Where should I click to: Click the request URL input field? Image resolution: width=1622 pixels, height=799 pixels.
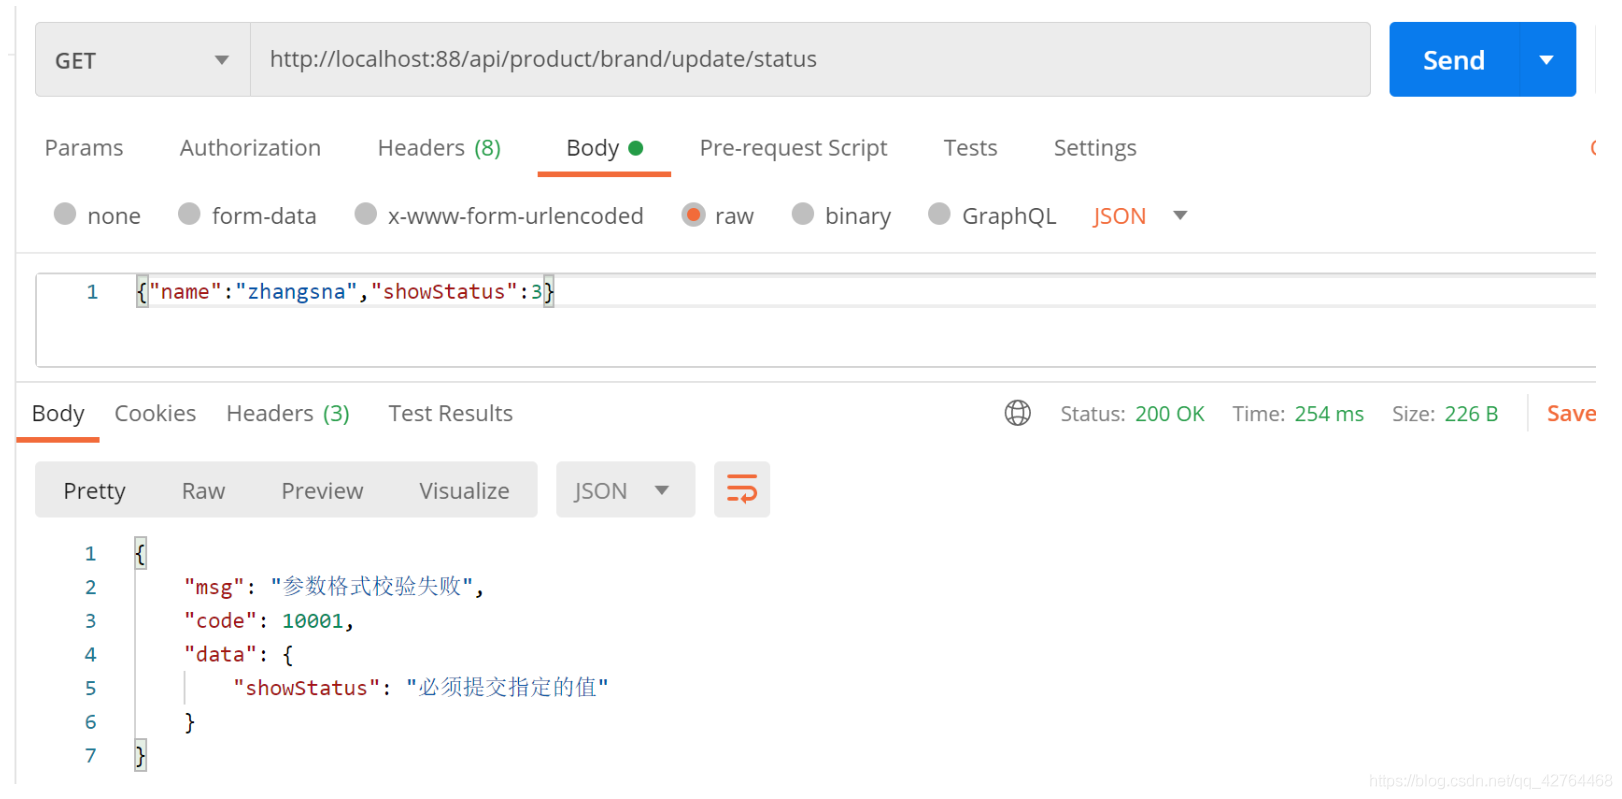pyautogui.click(x=810, y=60)
